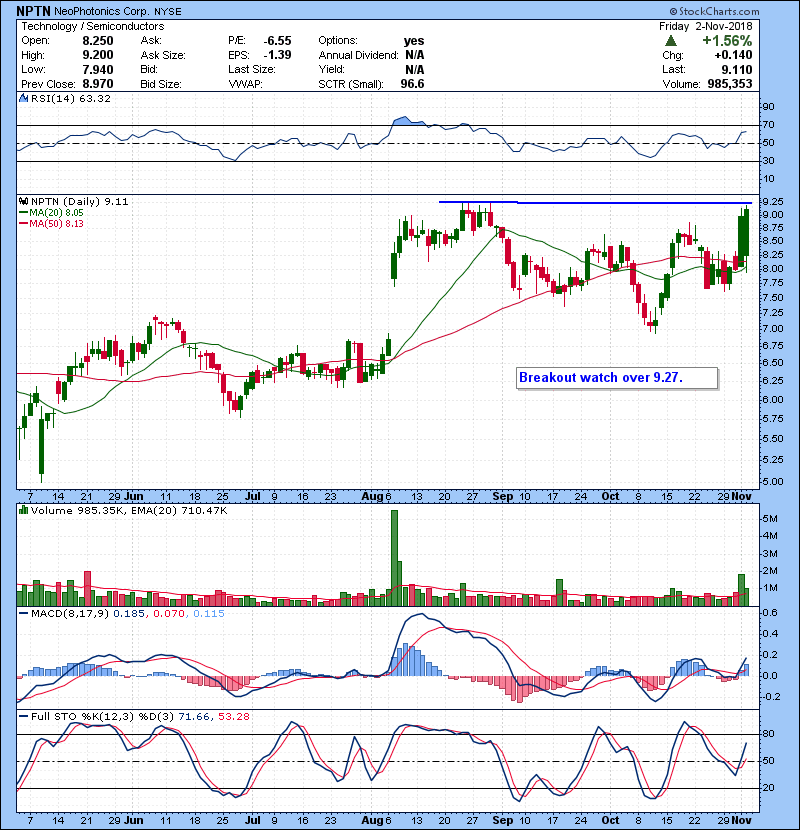Click the volume bars icon beside Volume label
Viewport: 800px width, 830px height.
coord(23,510)
